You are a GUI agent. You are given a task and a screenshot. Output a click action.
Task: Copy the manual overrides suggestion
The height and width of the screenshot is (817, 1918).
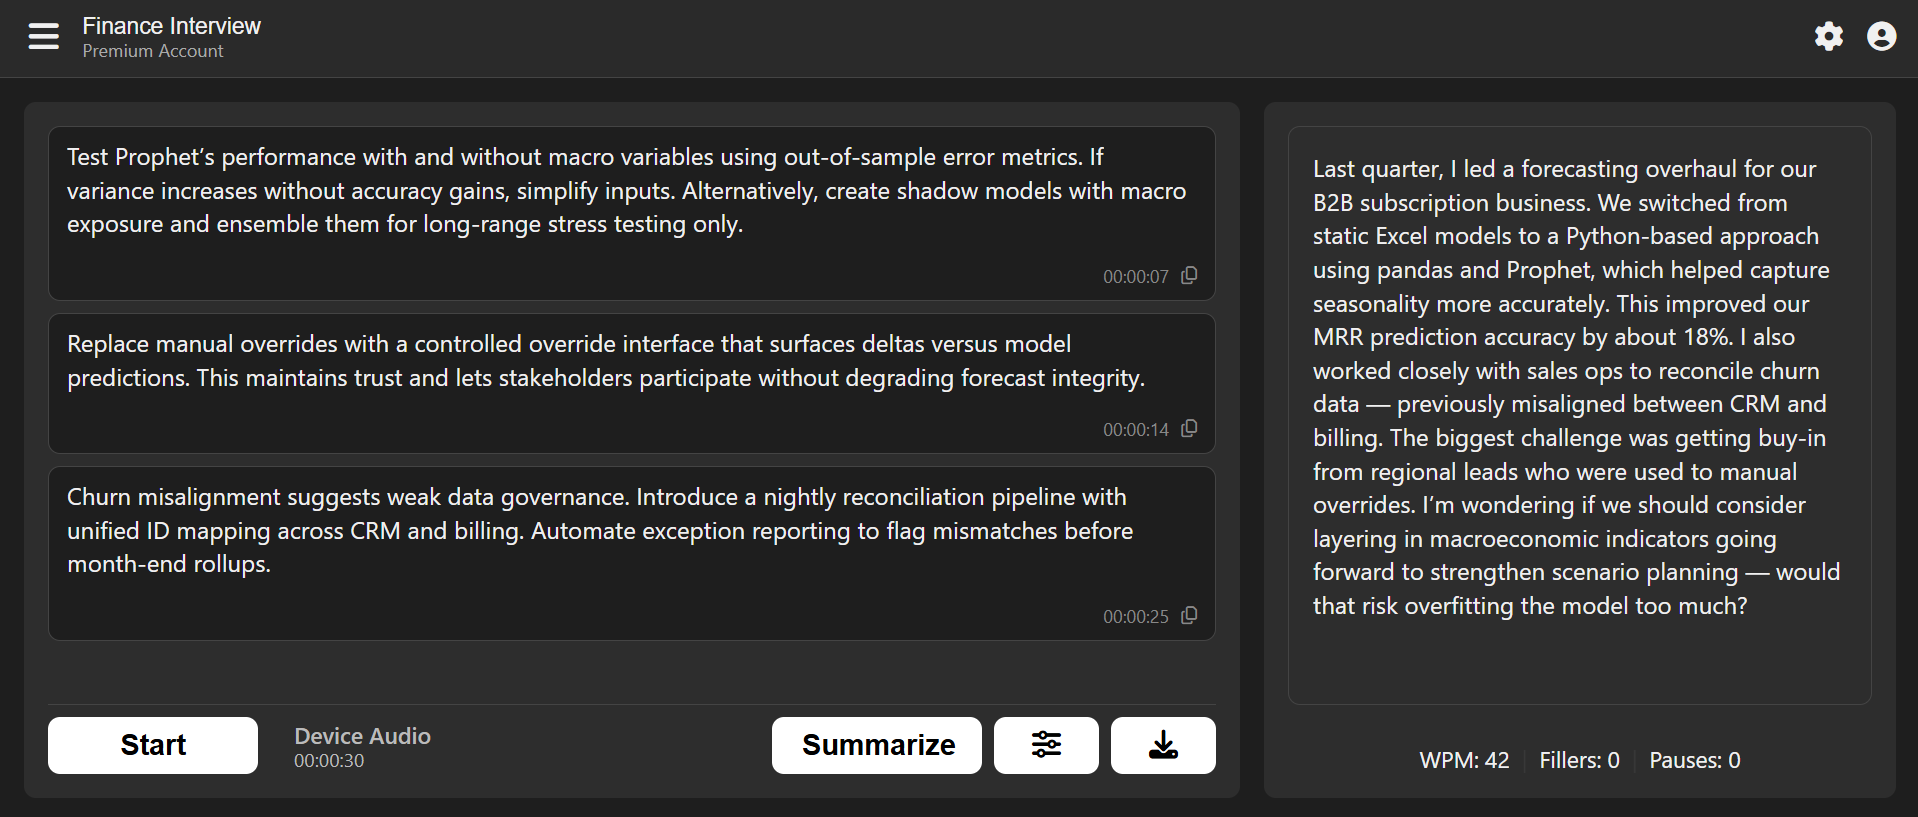[1189, 429]
